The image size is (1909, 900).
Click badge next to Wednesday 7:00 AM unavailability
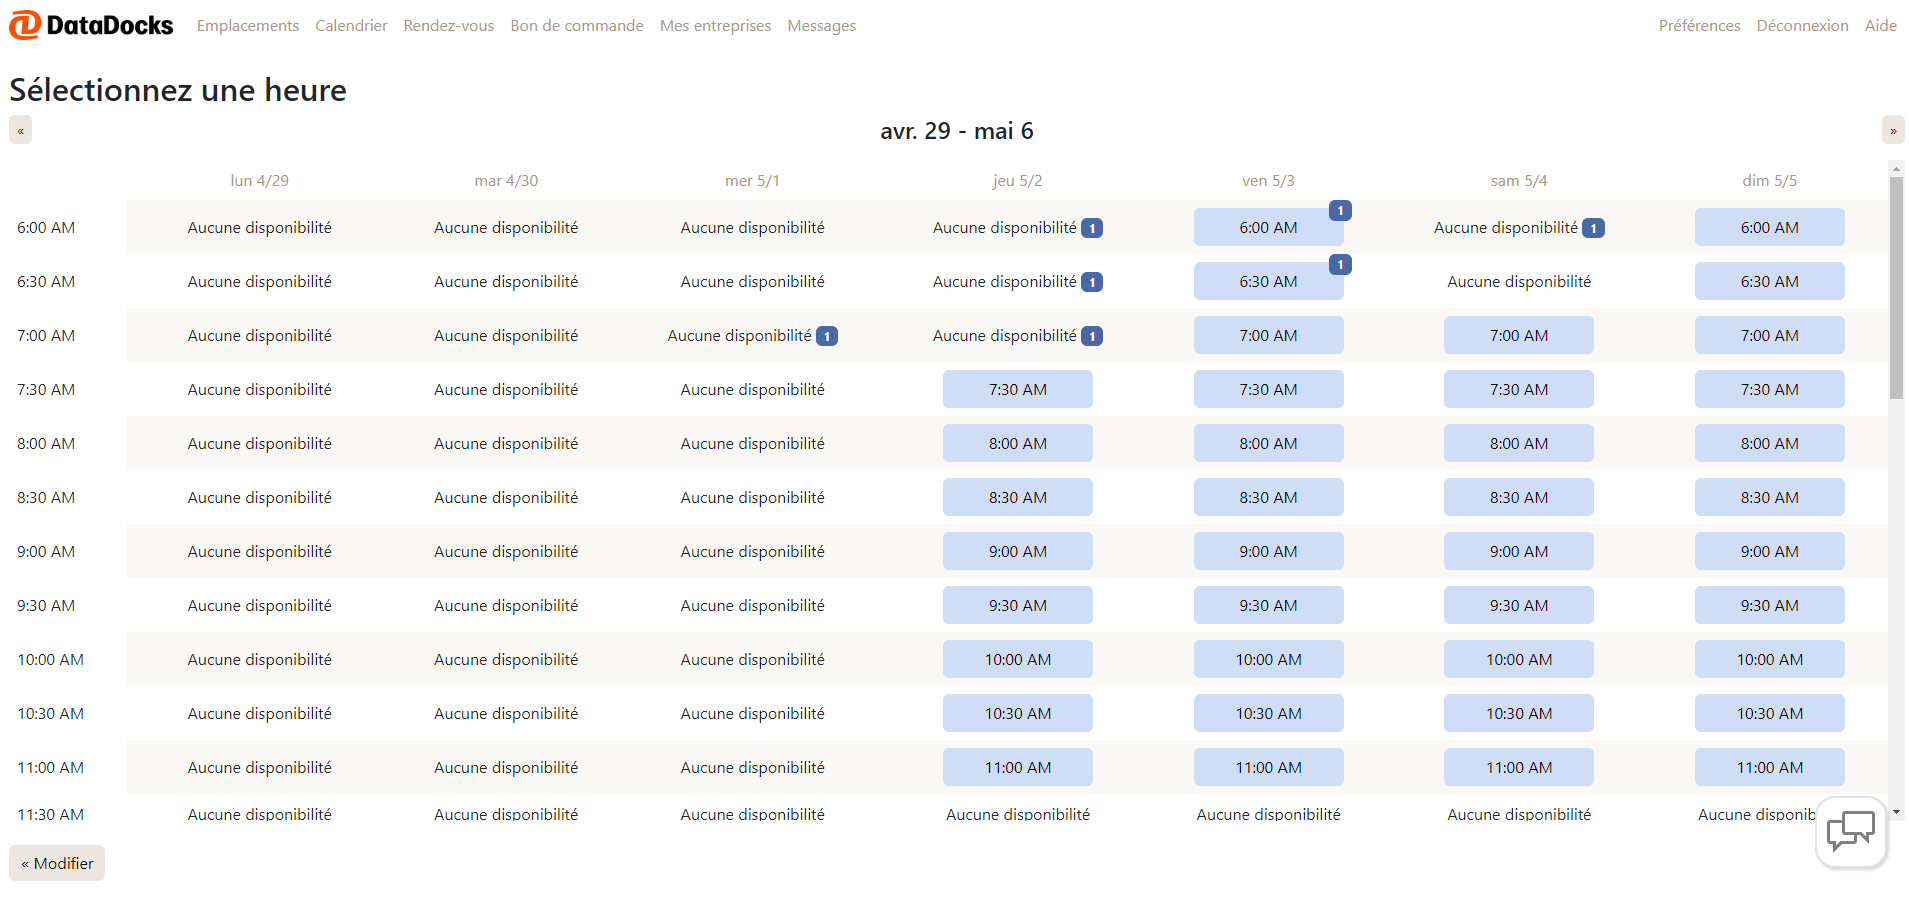point(827,336)
